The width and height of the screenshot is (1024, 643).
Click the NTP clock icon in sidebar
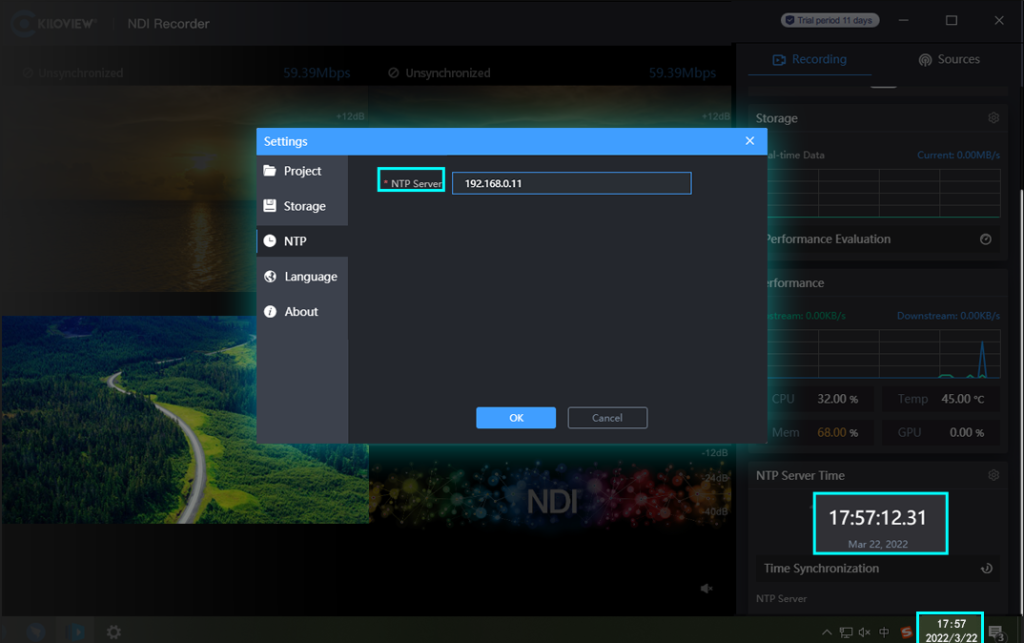(x=269, y=241)
